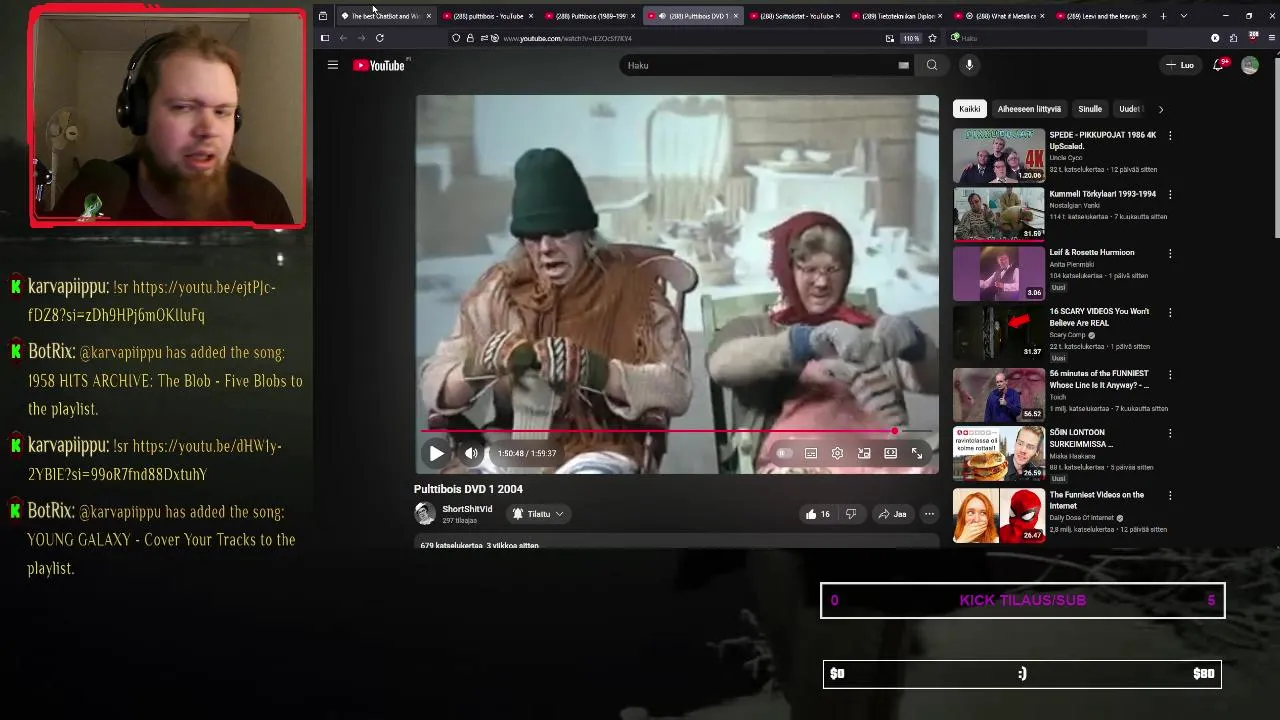Open Kummeli Törkylaari 1993-1994 video
Screen dimensions: 1280x720
coord(1102,194)
